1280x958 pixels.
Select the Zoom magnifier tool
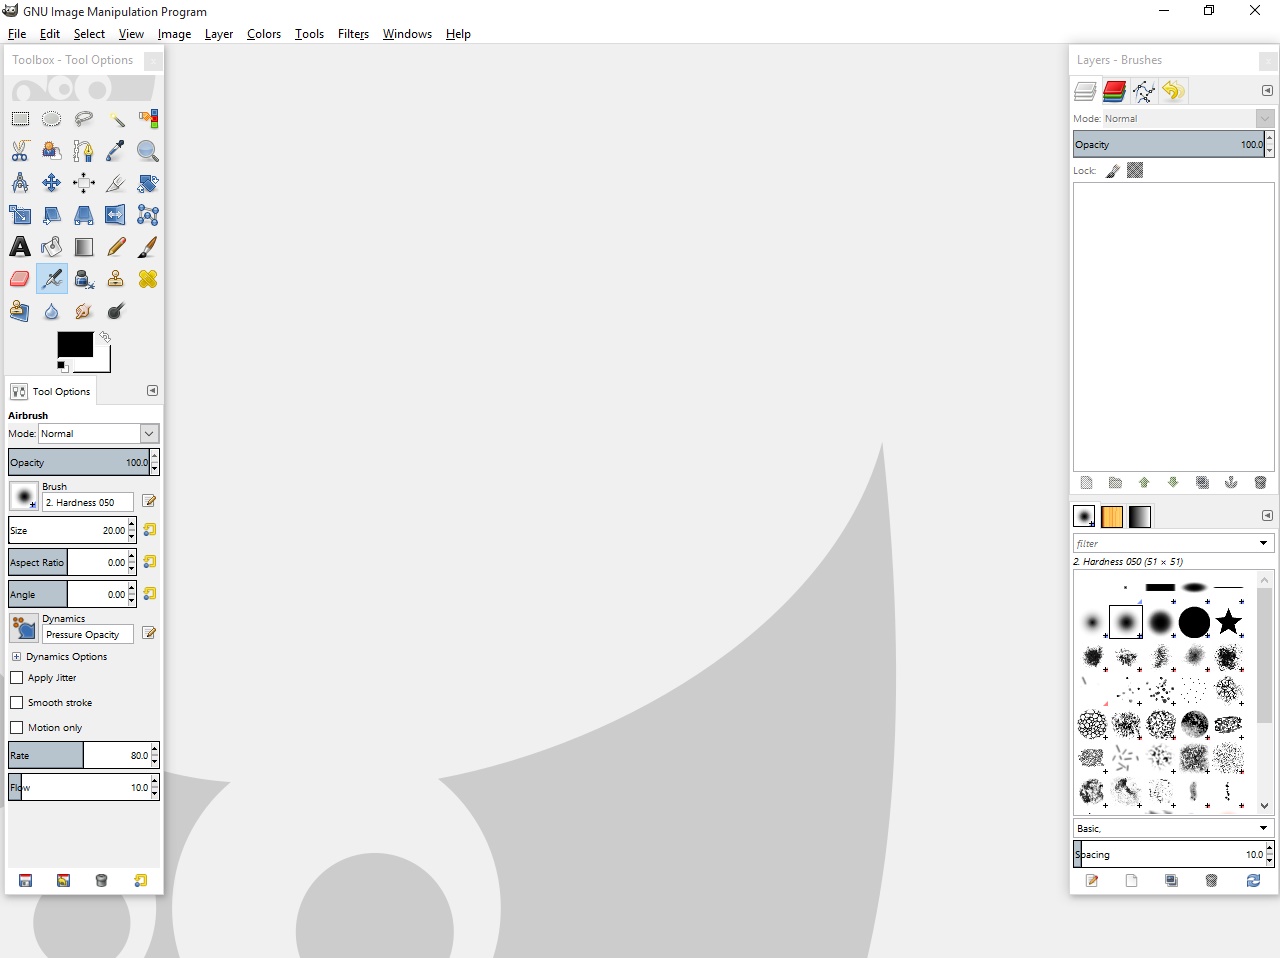pyautogui.click(x=148, y=151)
